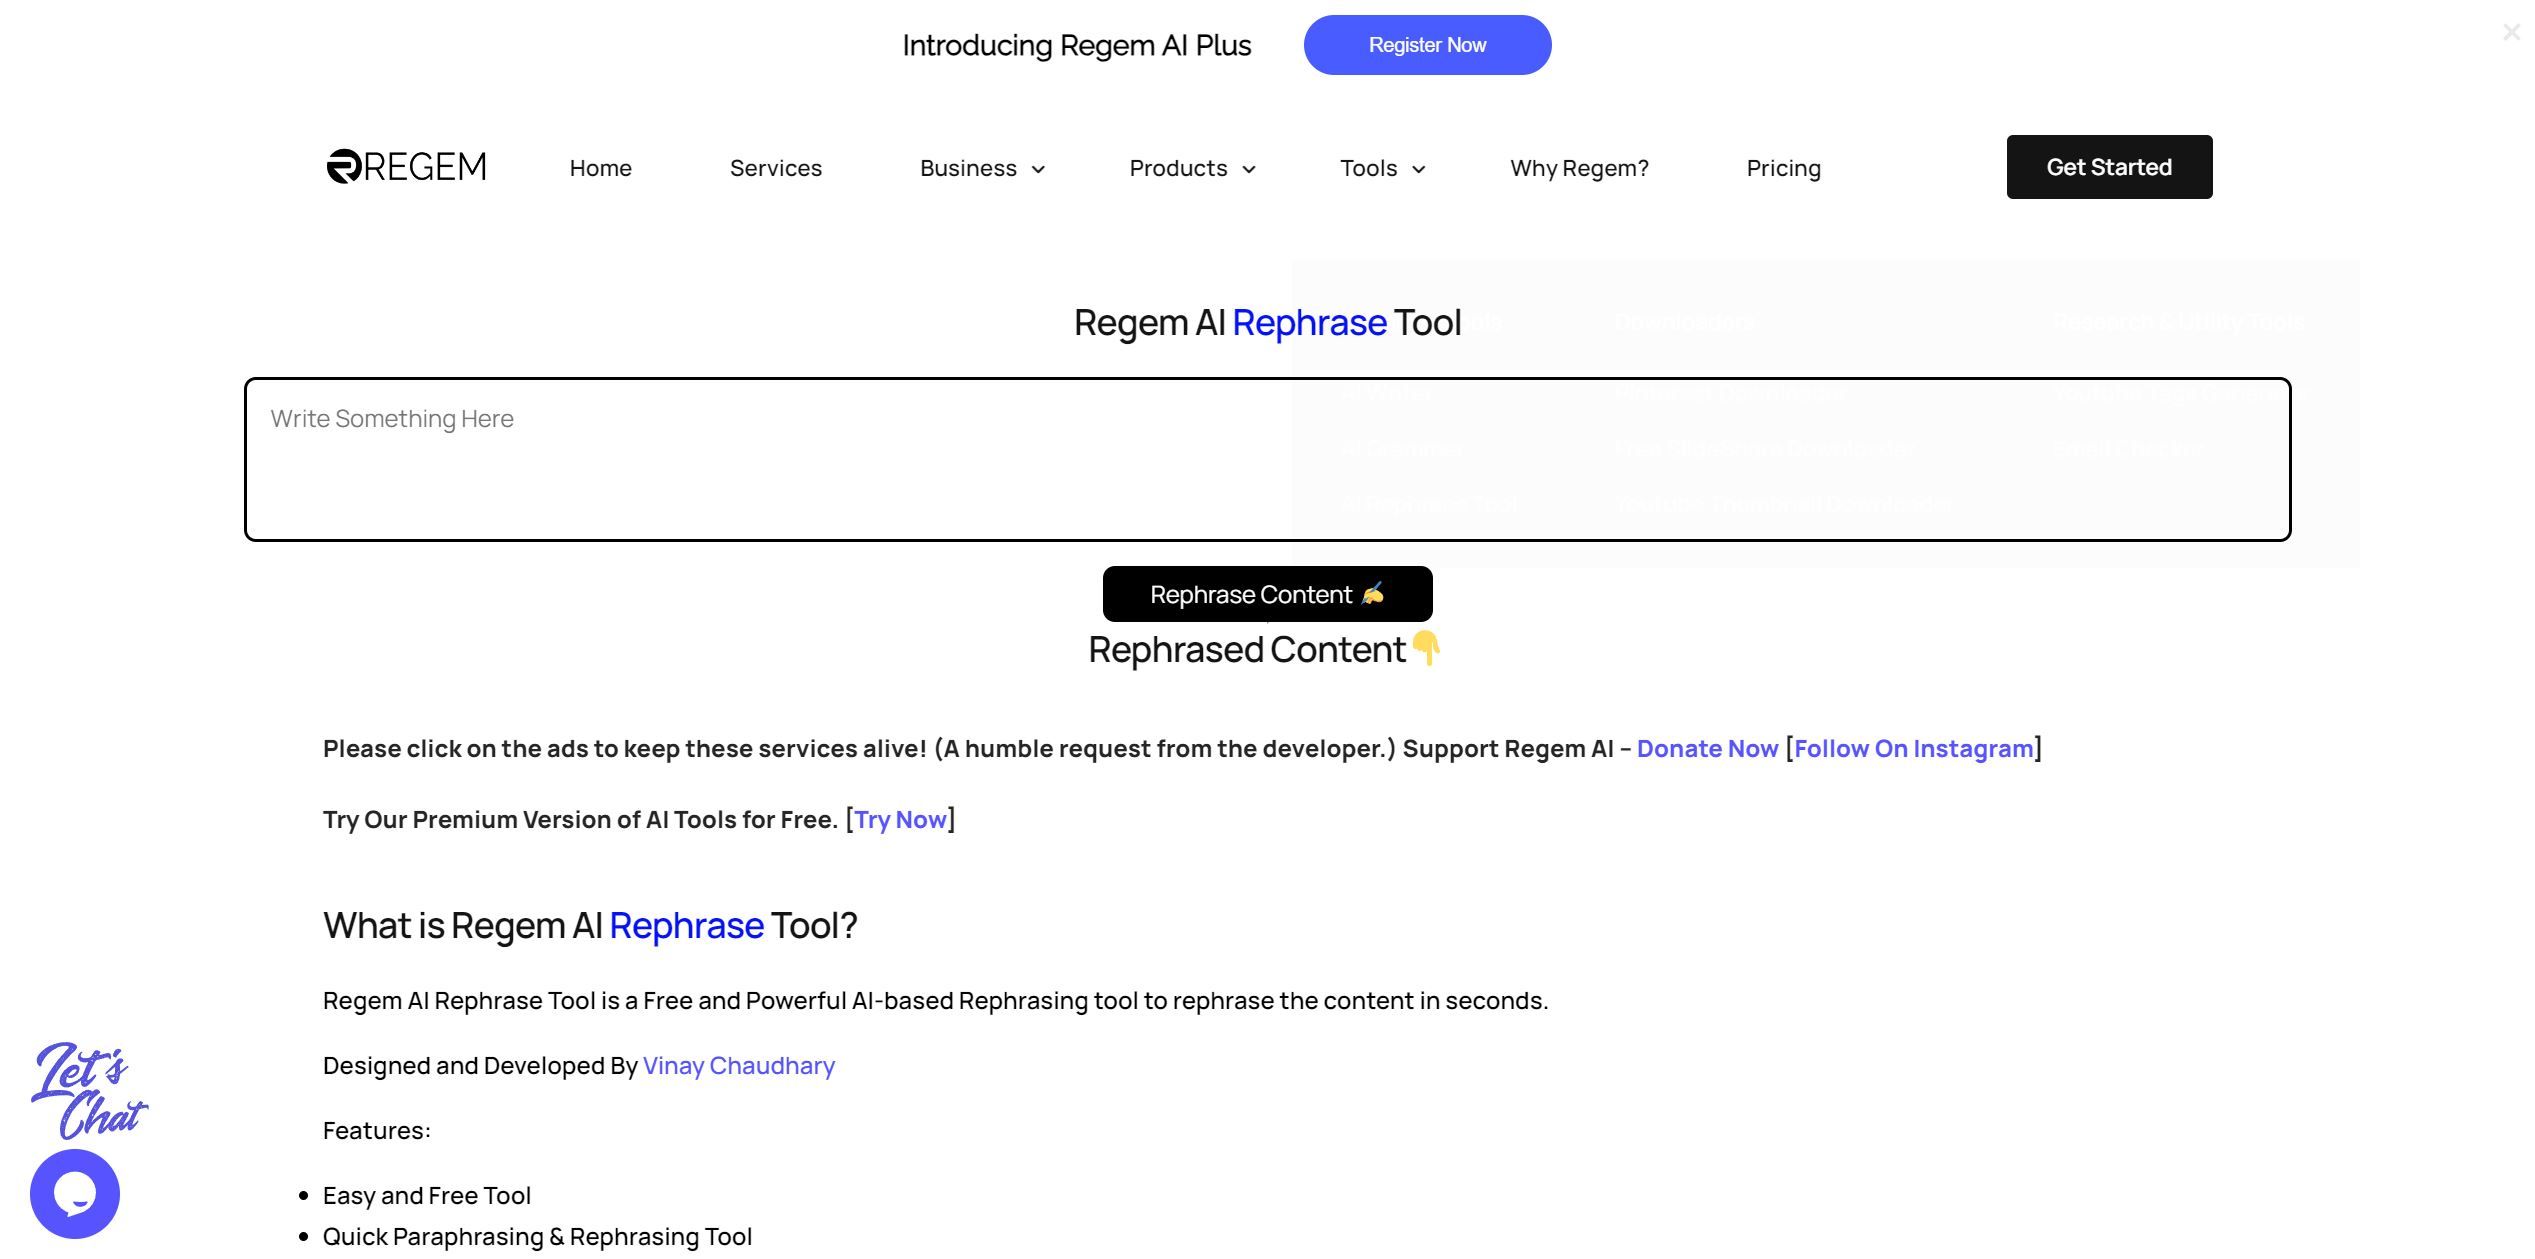Screen dimensions: 2535x1259
Task: Click the Write Something Here input field
Action: pyautogui.click(x=1268, y=459)
